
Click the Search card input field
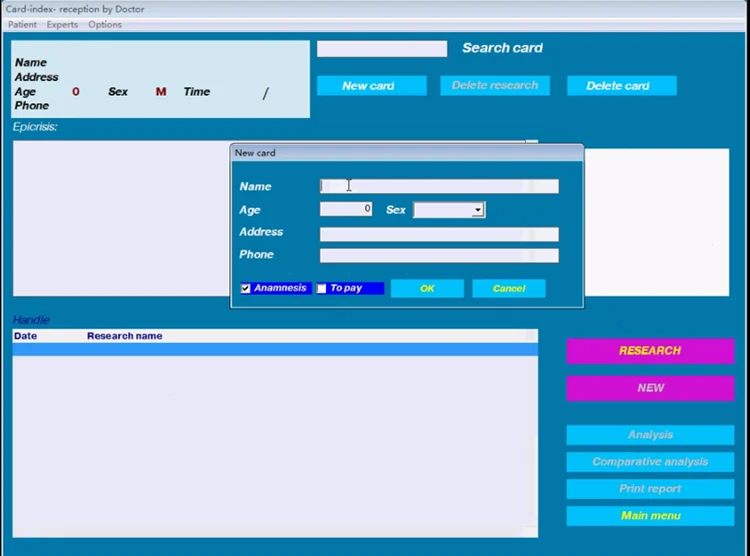(x=382, y=48)
